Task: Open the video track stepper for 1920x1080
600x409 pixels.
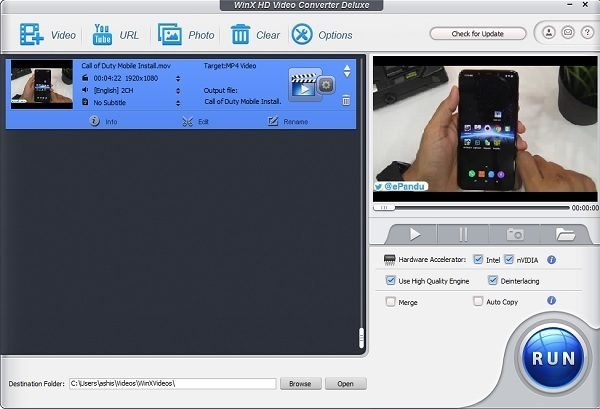Action: pos(178,78)
